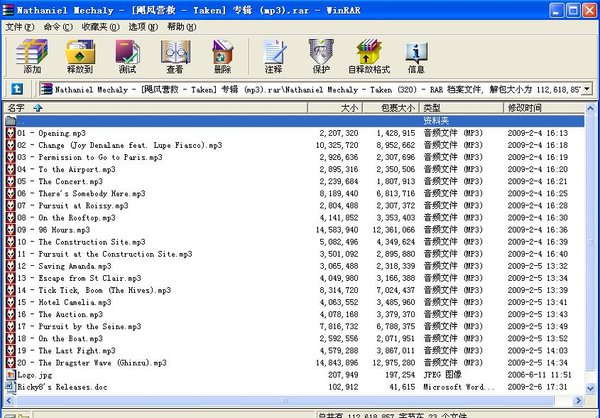Select 15 - Hotel Camelia.mp3
600x418 pixels.
click(64, 302)
